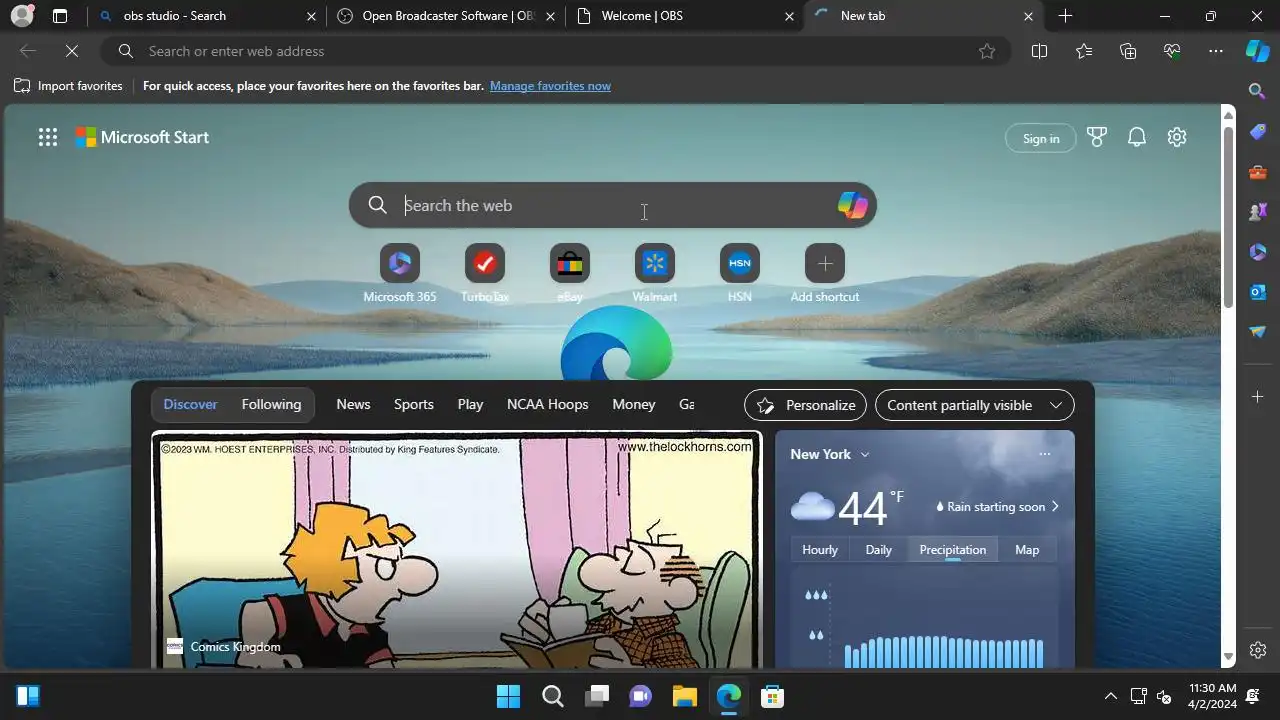Click Sign in button
1280x720 pixels.
[x=1041, y=139]
